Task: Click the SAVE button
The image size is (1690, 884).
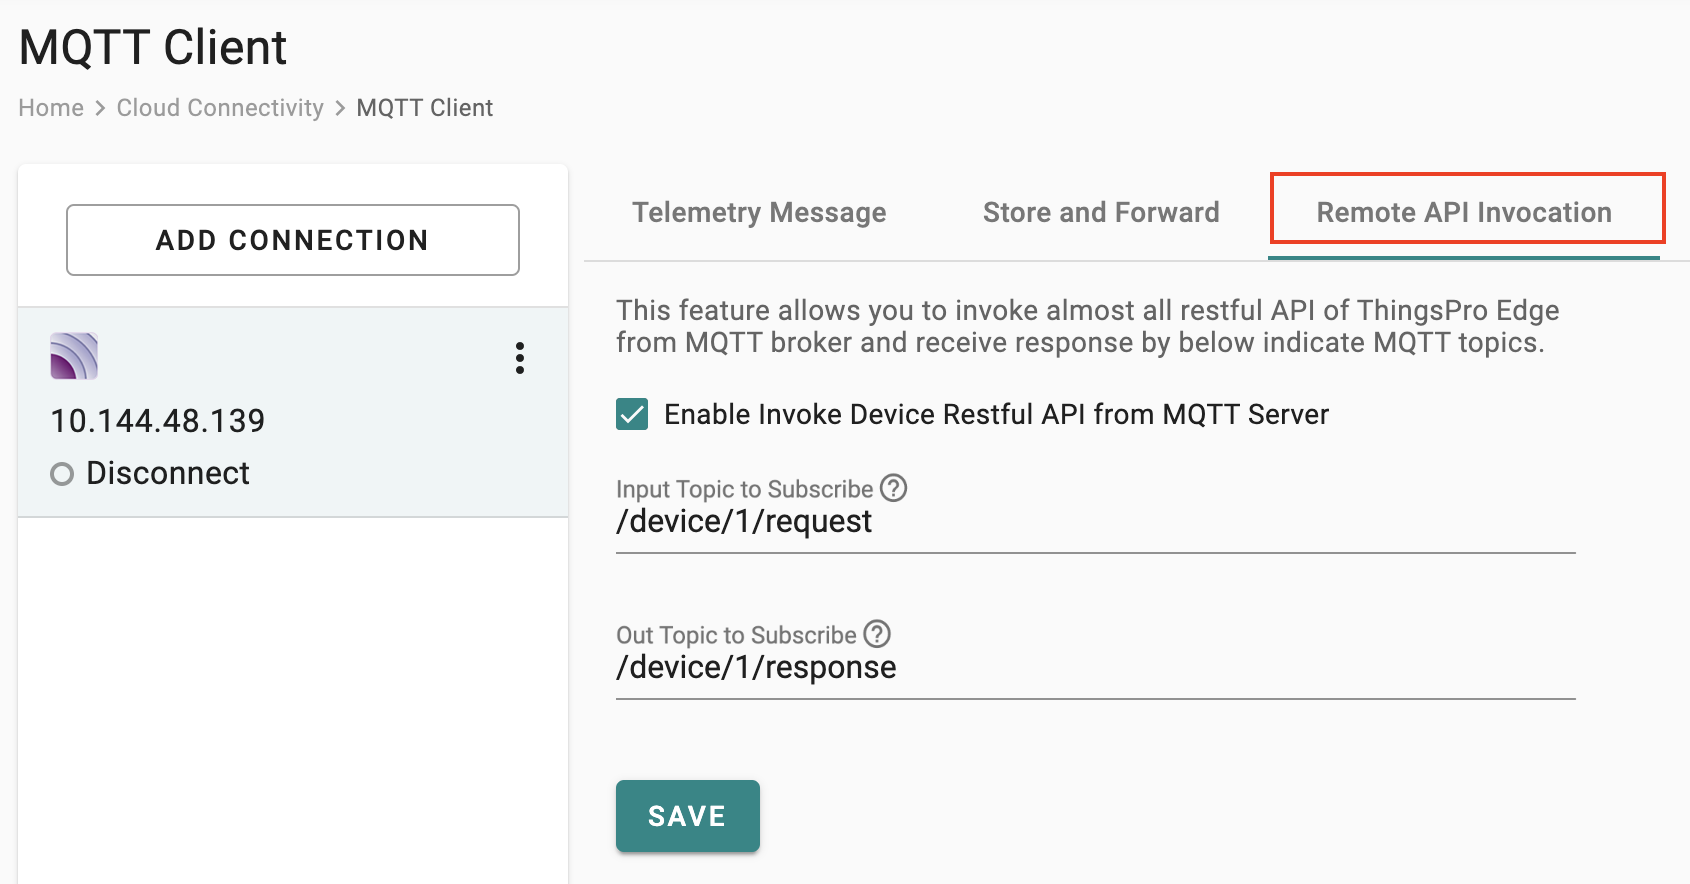Action: tap(688, 816)
